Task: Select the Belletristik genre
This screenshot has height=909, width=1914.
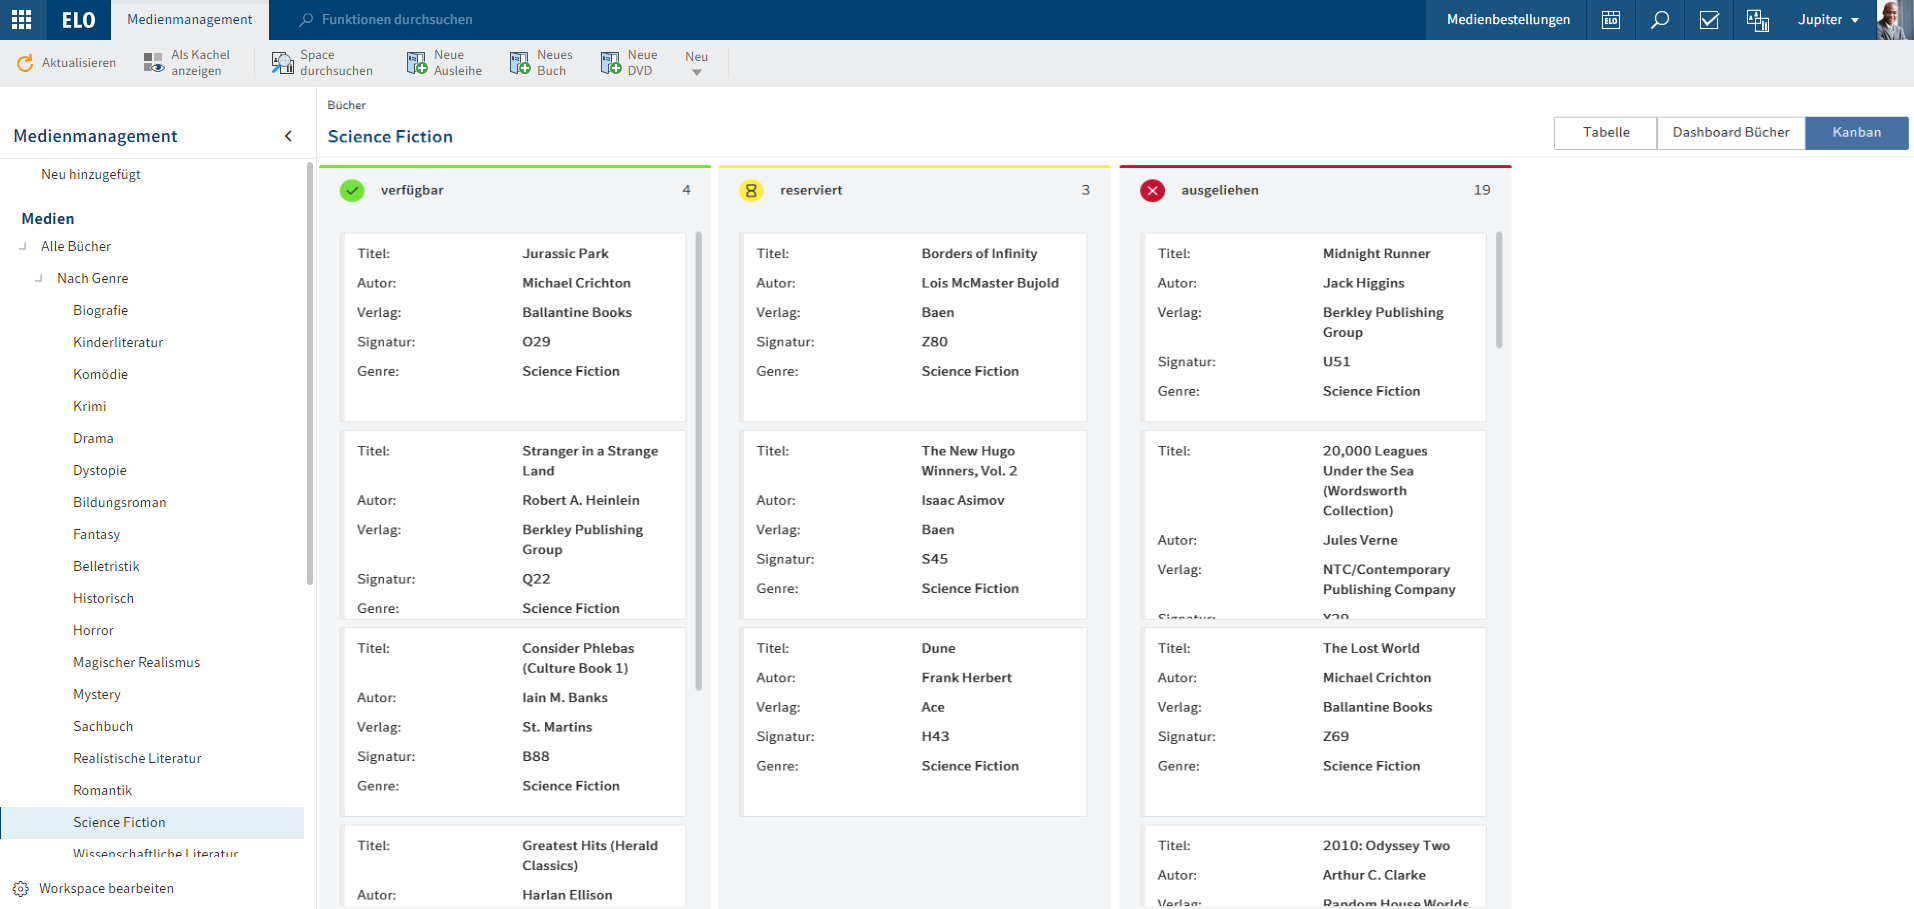Action: pos(106,566)
